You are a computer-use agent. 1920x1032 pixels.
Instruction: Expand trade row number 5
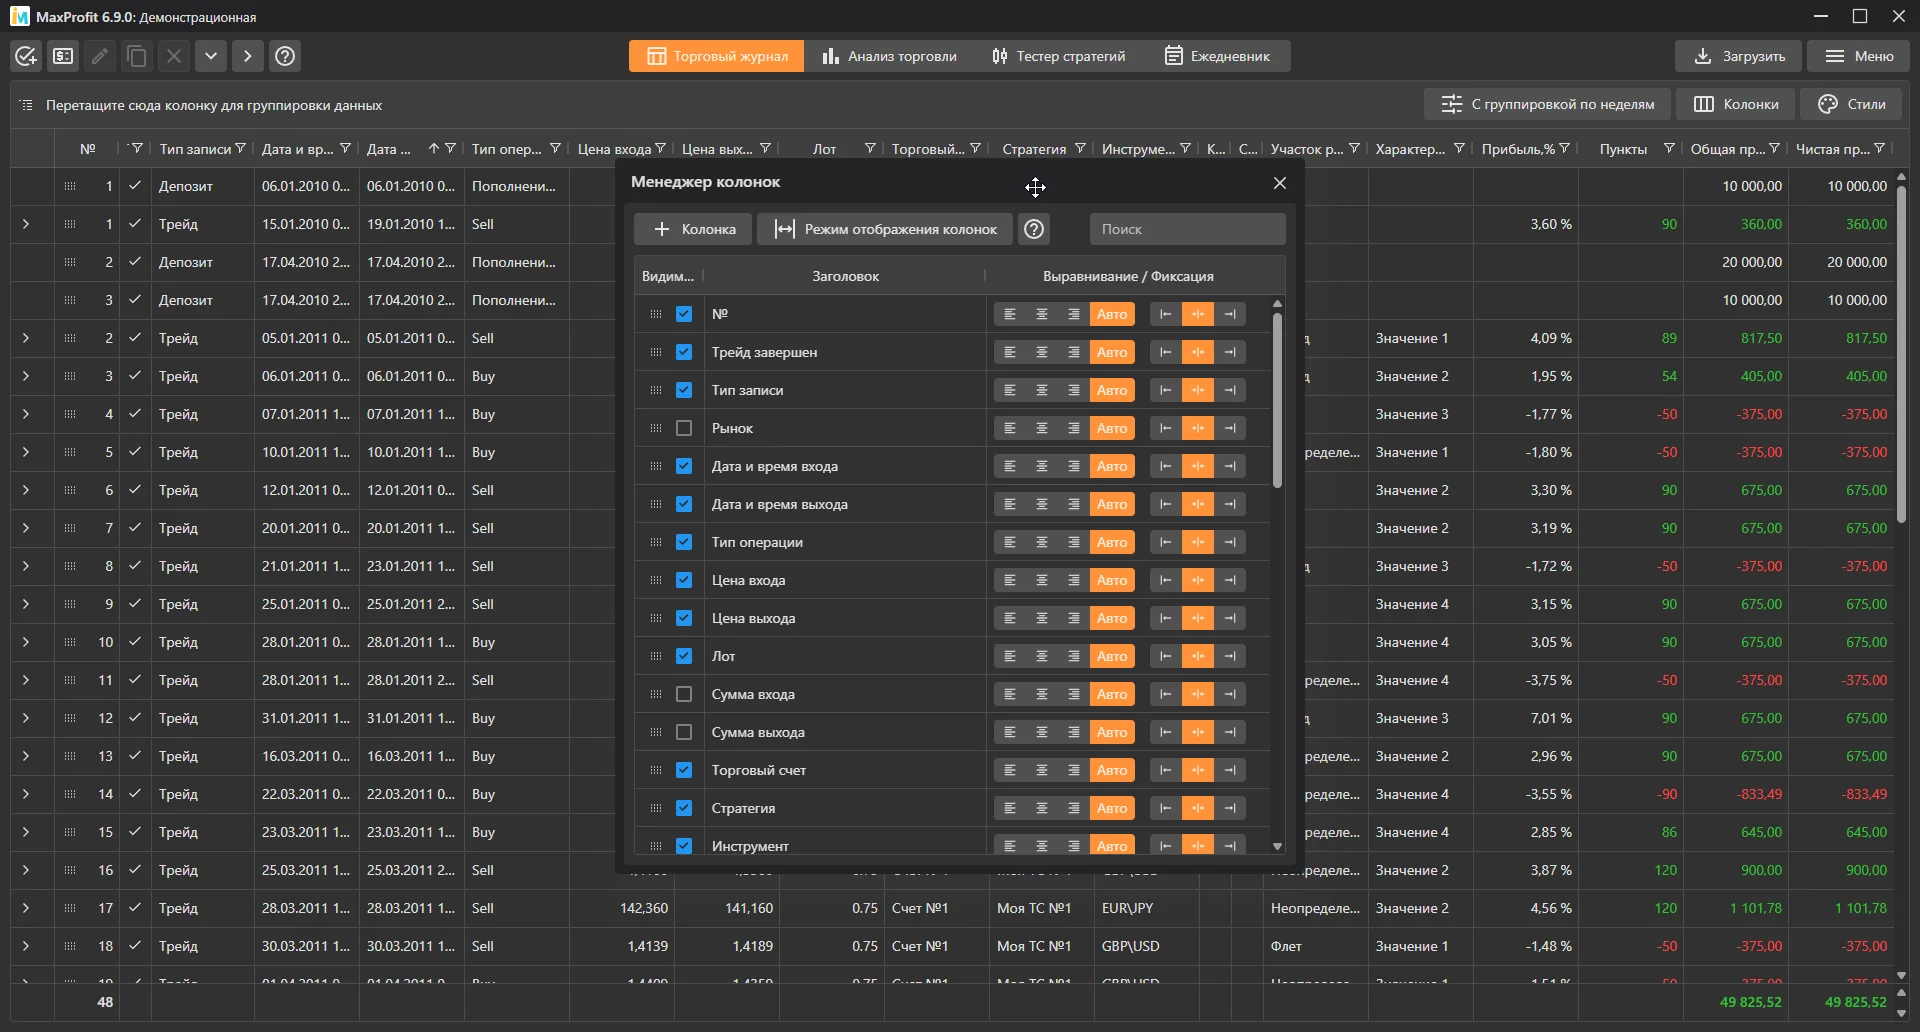click(x=25, y=452)
